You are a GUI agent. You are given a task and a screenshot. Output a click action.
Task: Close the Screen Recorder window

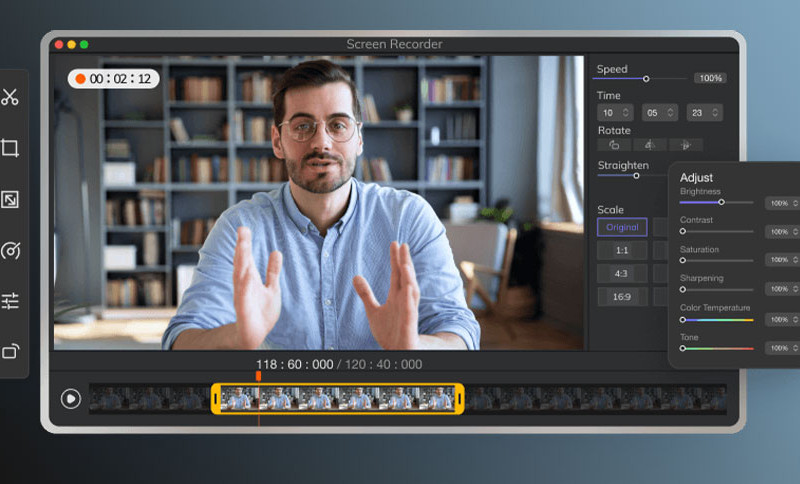coord(59,45)
